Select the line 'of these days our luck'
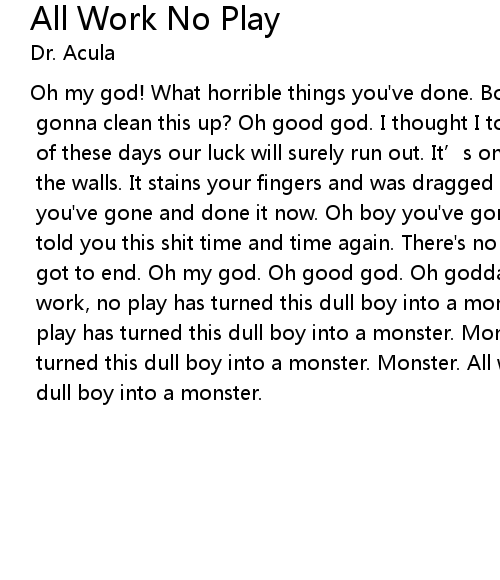 [268, 153]
